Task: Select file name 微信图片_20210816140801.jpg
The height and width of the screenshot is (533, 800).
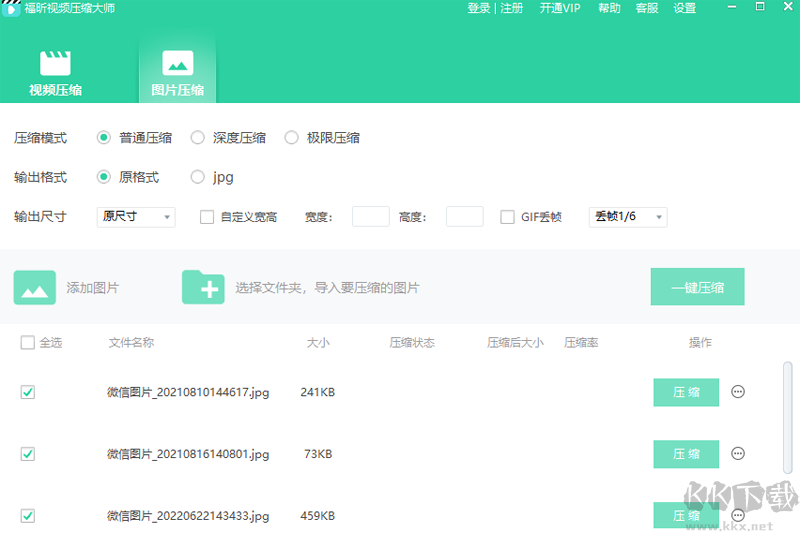Action: [x=188, y=454]
